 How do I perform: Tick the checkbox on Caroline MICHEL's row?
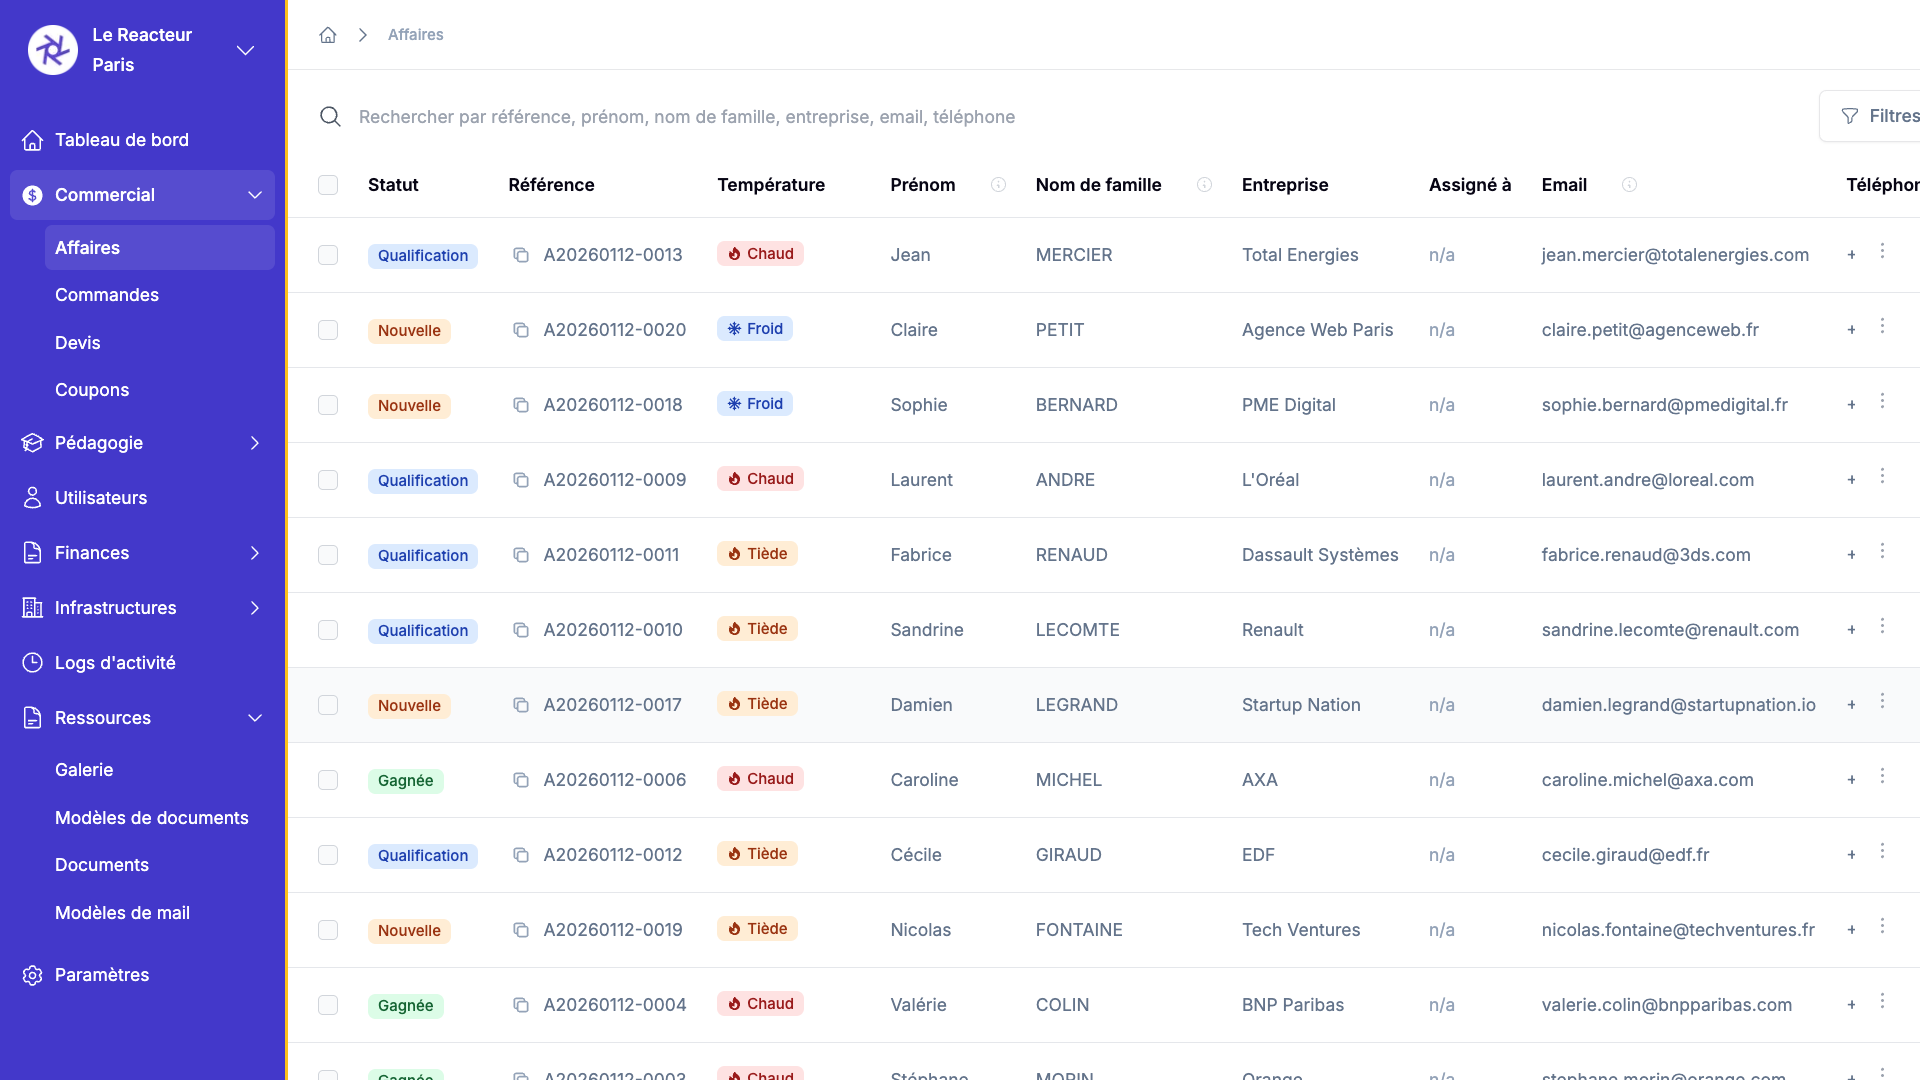point(328,780)
